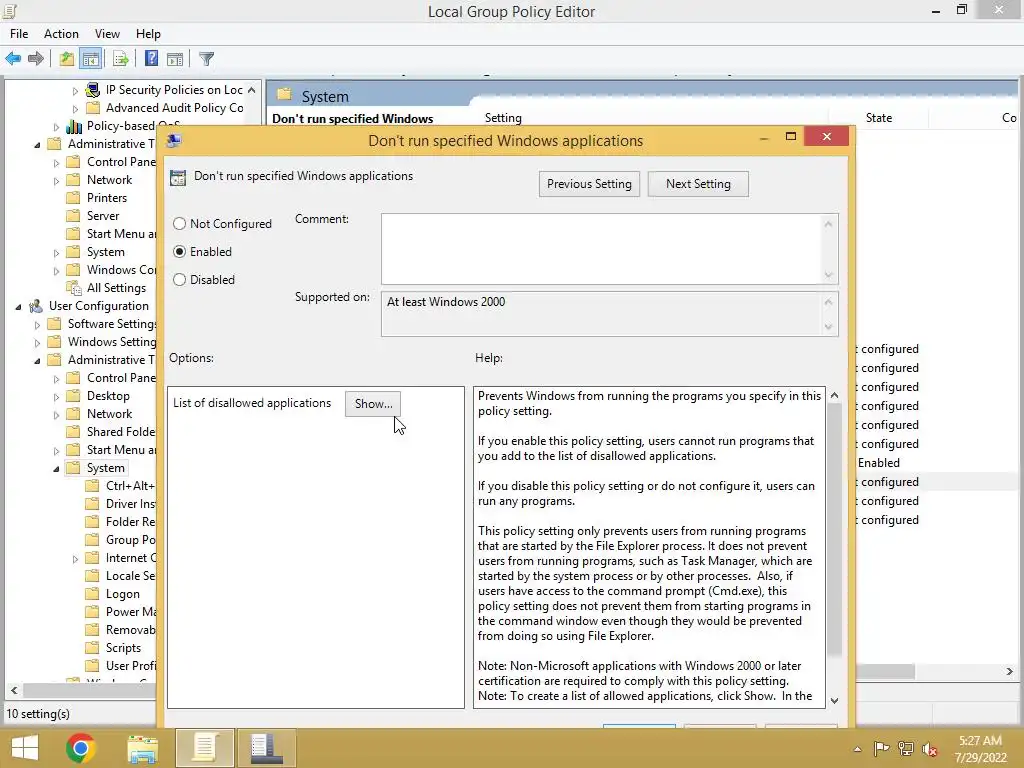Click the Setting column header
Viewport: 1024px width, 768px height.
click(503, 118)
